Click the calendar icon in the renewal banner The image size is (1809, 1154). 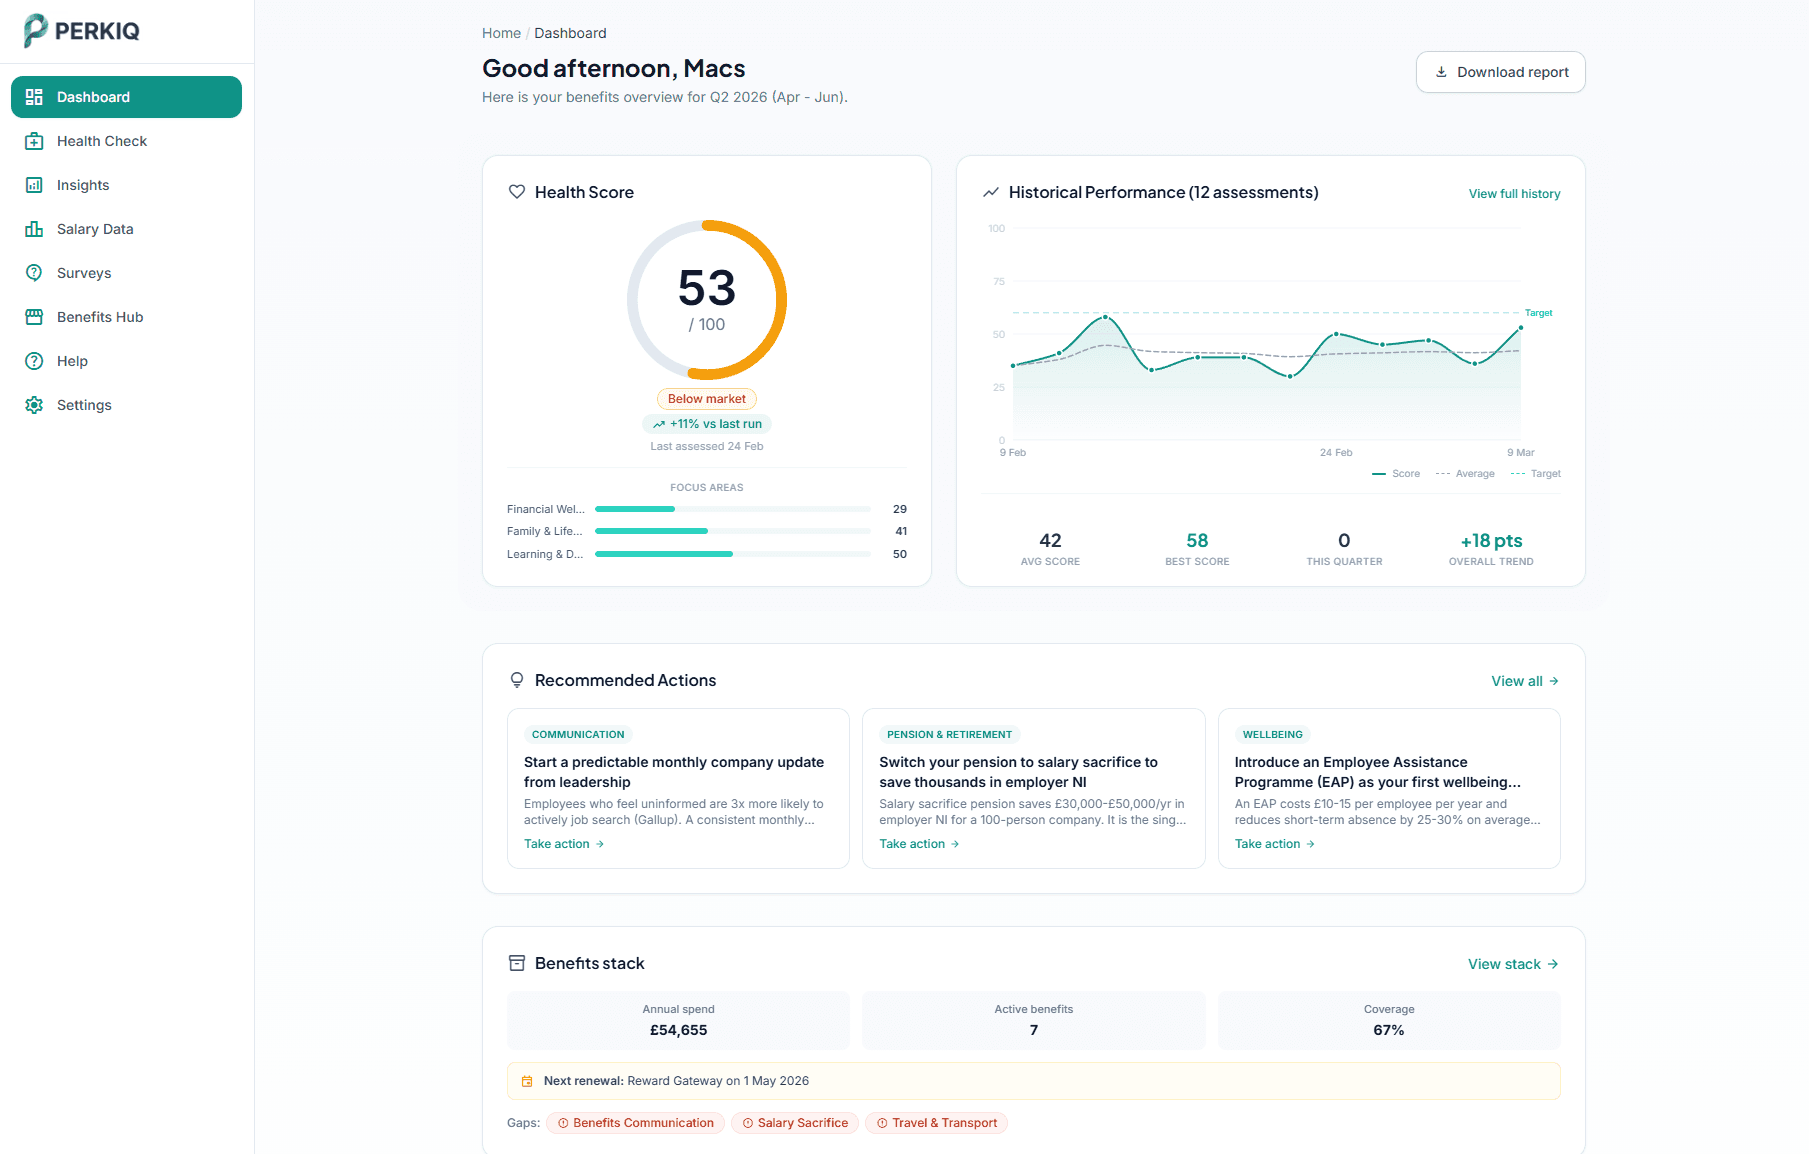(x=527, y=1081)
